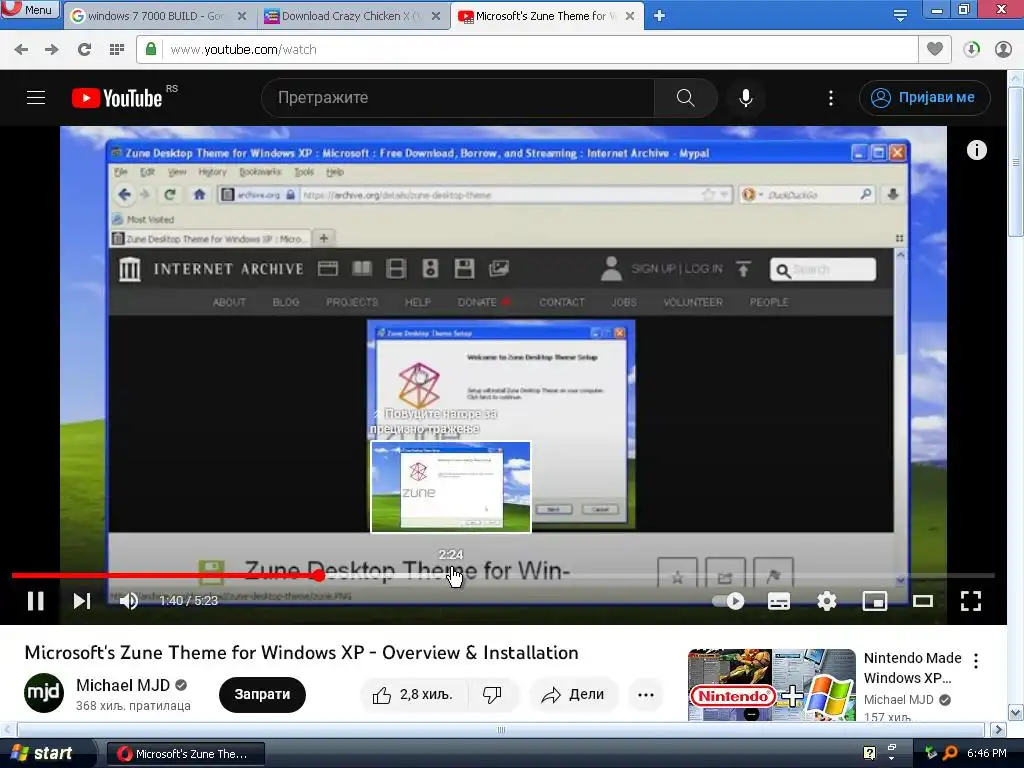Click the red progress bar scrubber

coord(318,575)
